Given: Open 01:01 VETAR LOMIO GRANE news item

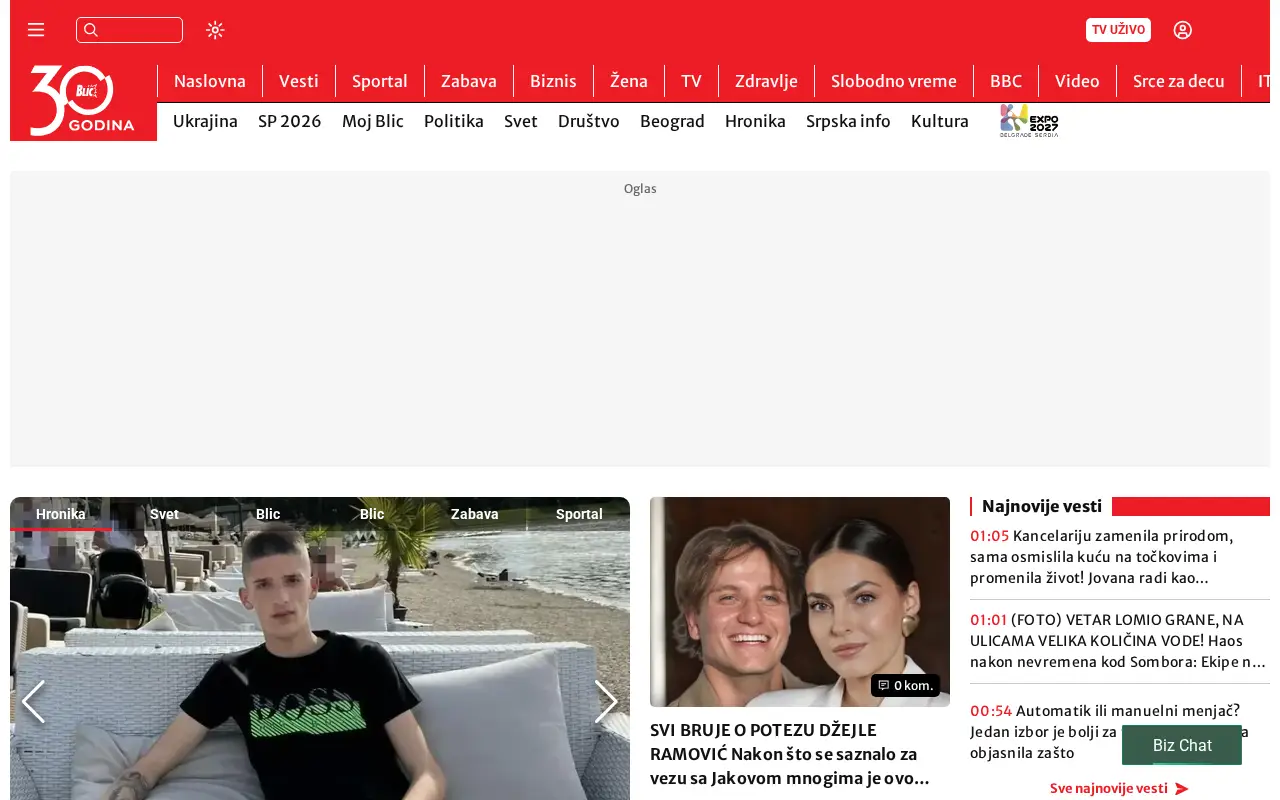Looking at the screenshot, I should point(1120,641).
